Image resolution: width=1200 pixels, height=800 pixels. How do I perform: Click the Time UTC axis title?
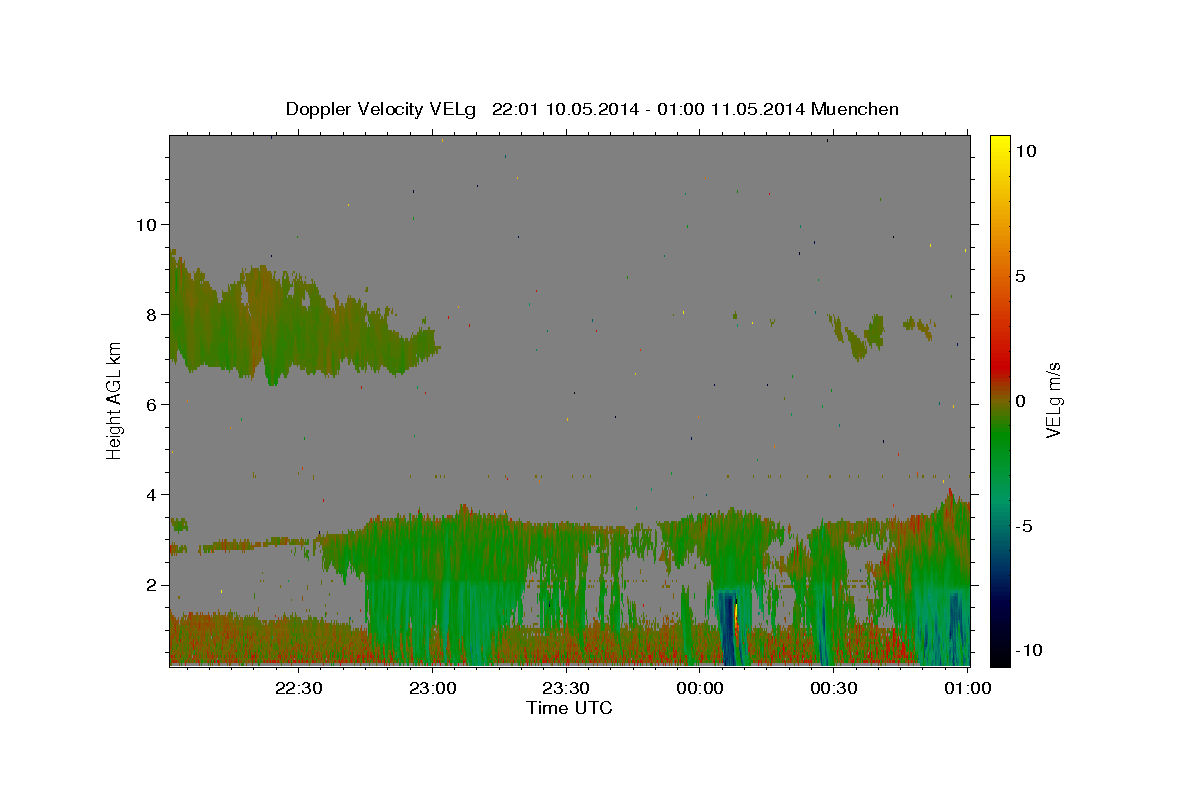[569, 708]
